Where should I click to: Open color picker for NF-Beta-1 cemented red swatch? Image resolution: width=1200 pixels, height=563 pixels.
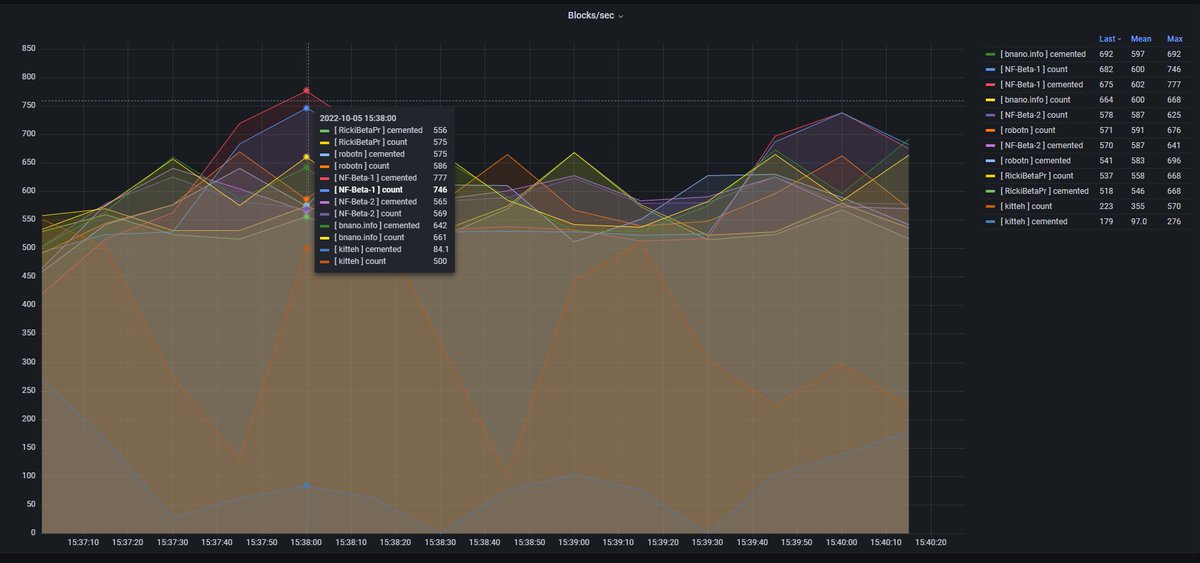click(990, 85)
